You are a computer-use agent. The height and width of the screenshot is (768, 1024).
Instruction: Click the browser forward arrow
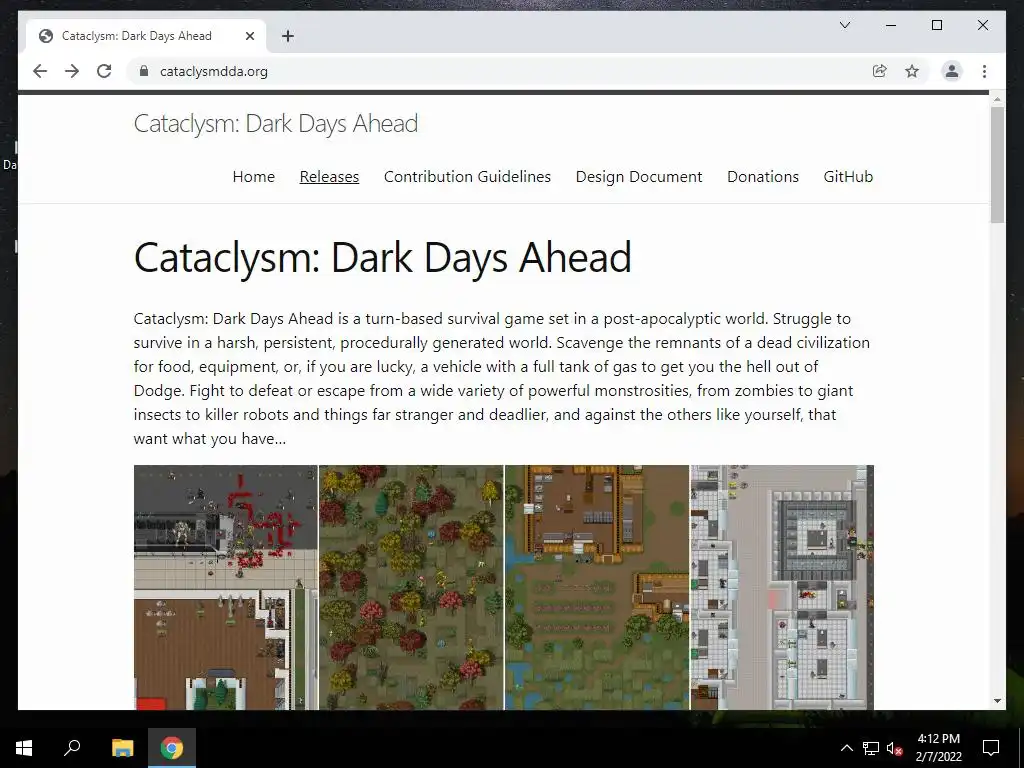pyautogui.click(x=72, y=71)
